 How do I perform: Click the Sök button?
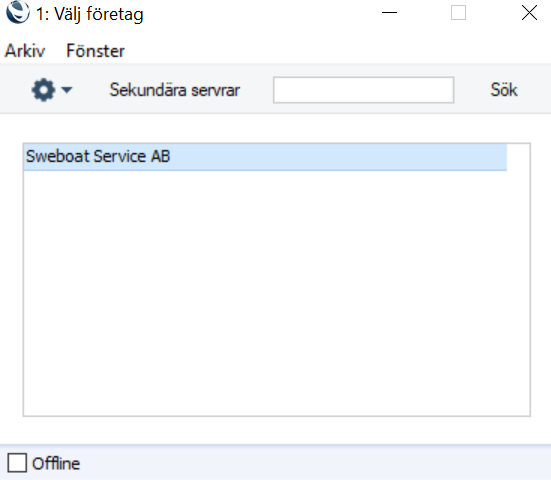pyautogui.click(x=504, y=90)
